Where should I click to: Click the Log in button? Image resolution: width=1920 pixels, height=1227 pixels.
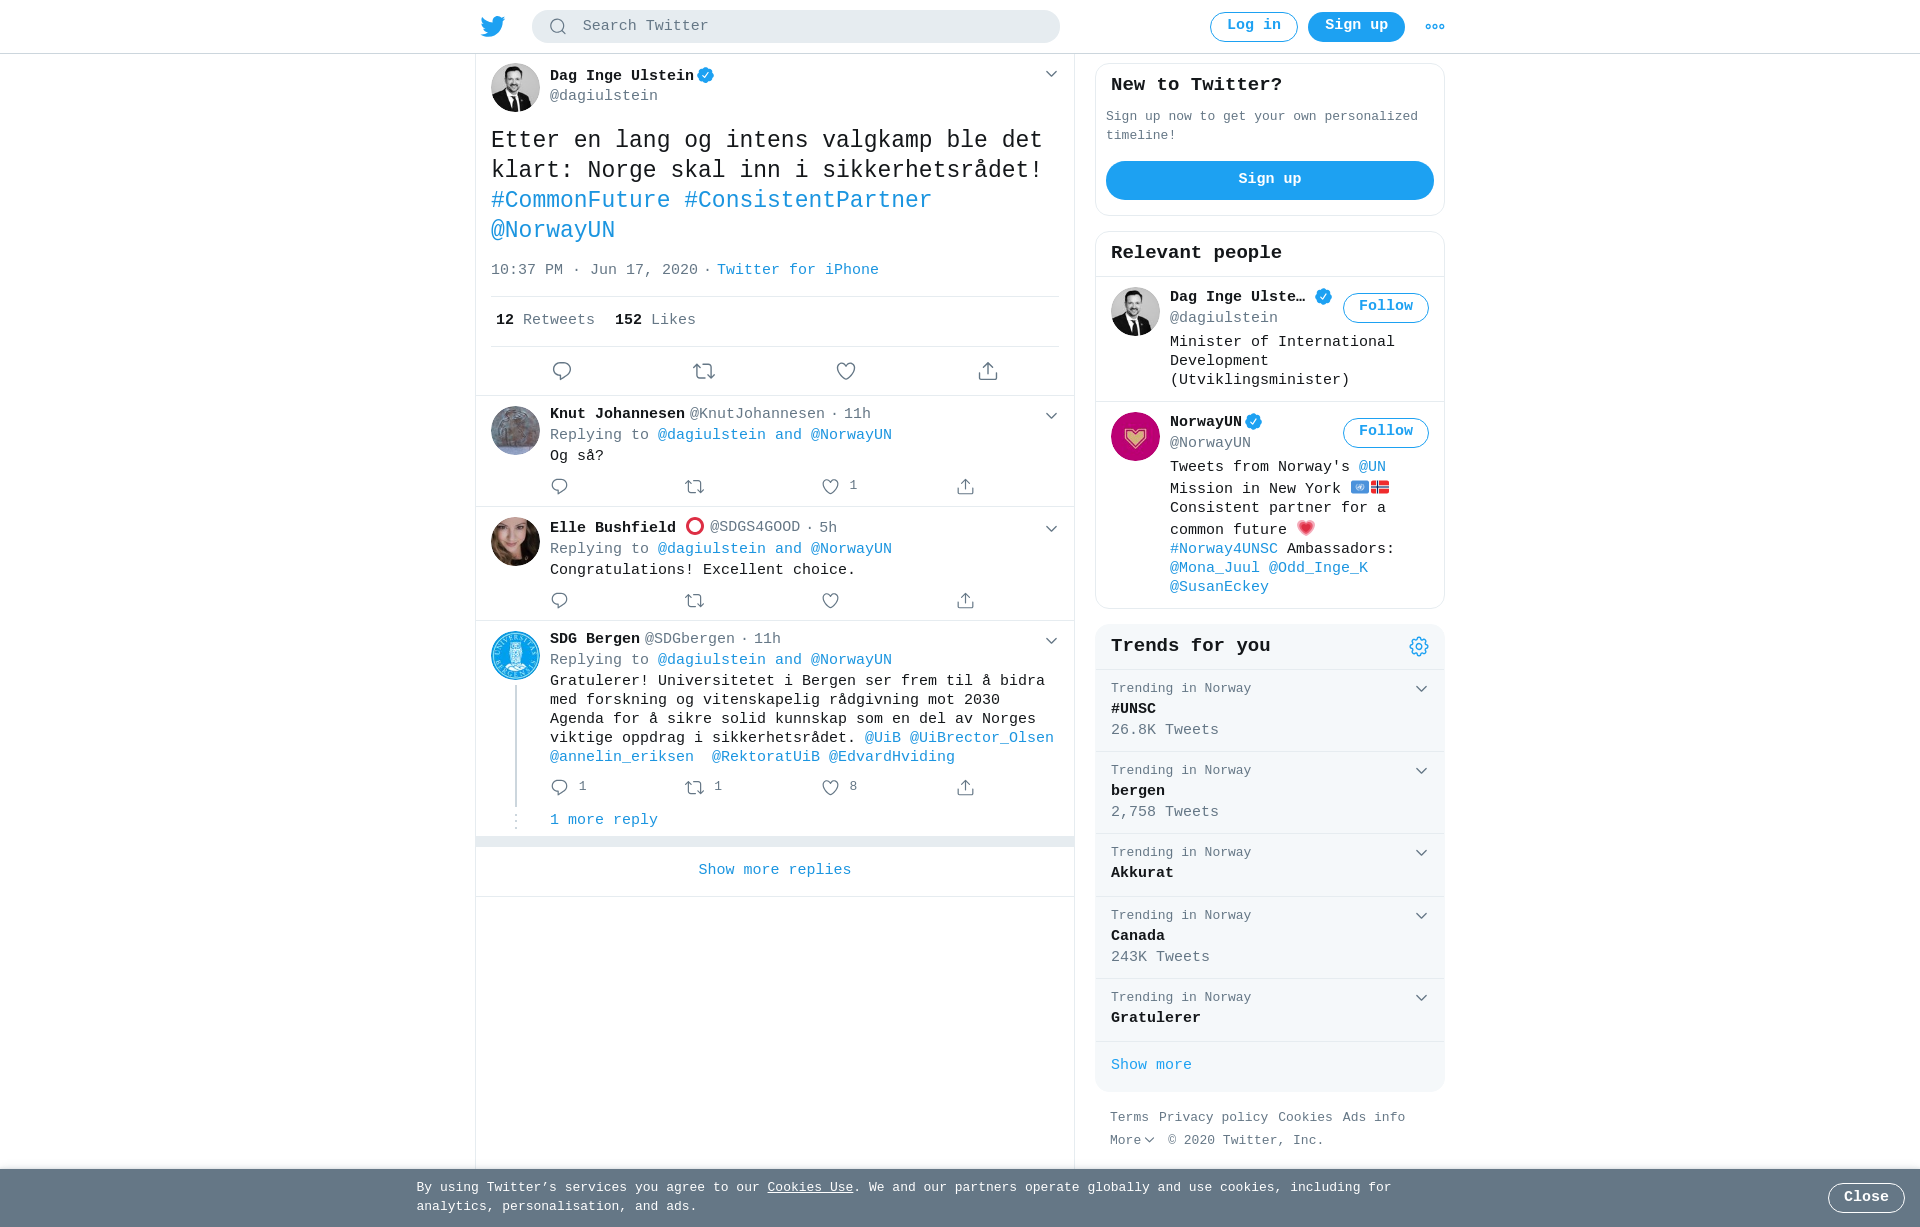(1254, 27)
